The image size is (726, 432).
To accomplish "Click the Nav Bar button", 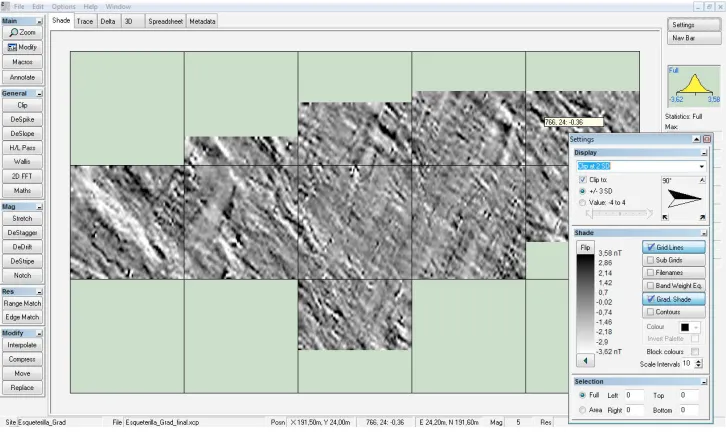I will pyautogui.click(x=694, y=38).
